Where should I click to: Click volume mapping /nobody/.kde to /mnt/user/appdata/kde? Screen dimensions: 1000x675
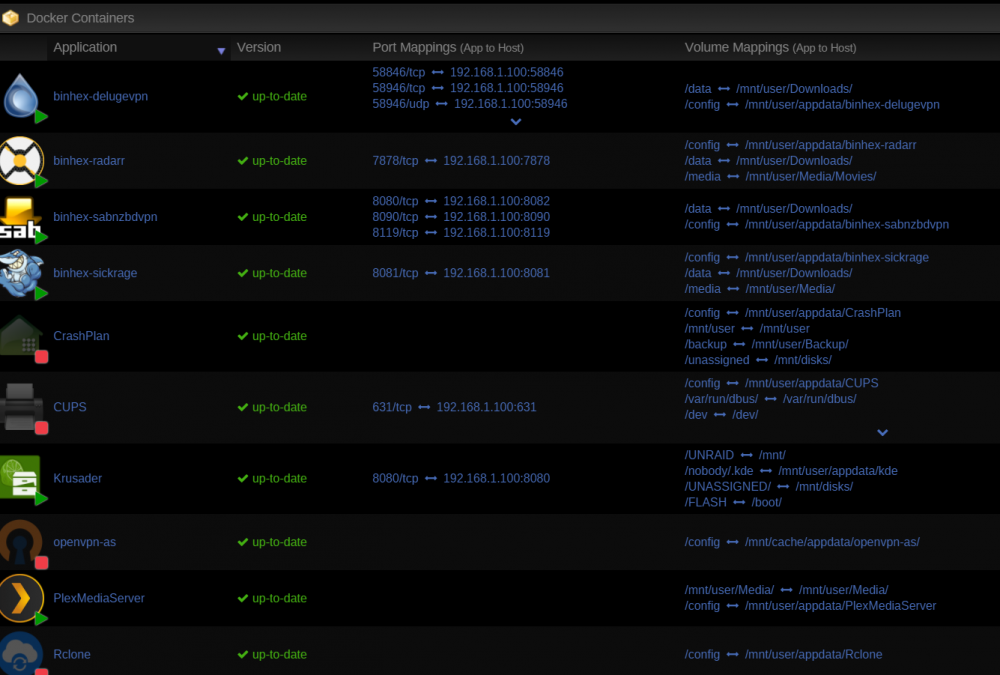coord(791,471)
